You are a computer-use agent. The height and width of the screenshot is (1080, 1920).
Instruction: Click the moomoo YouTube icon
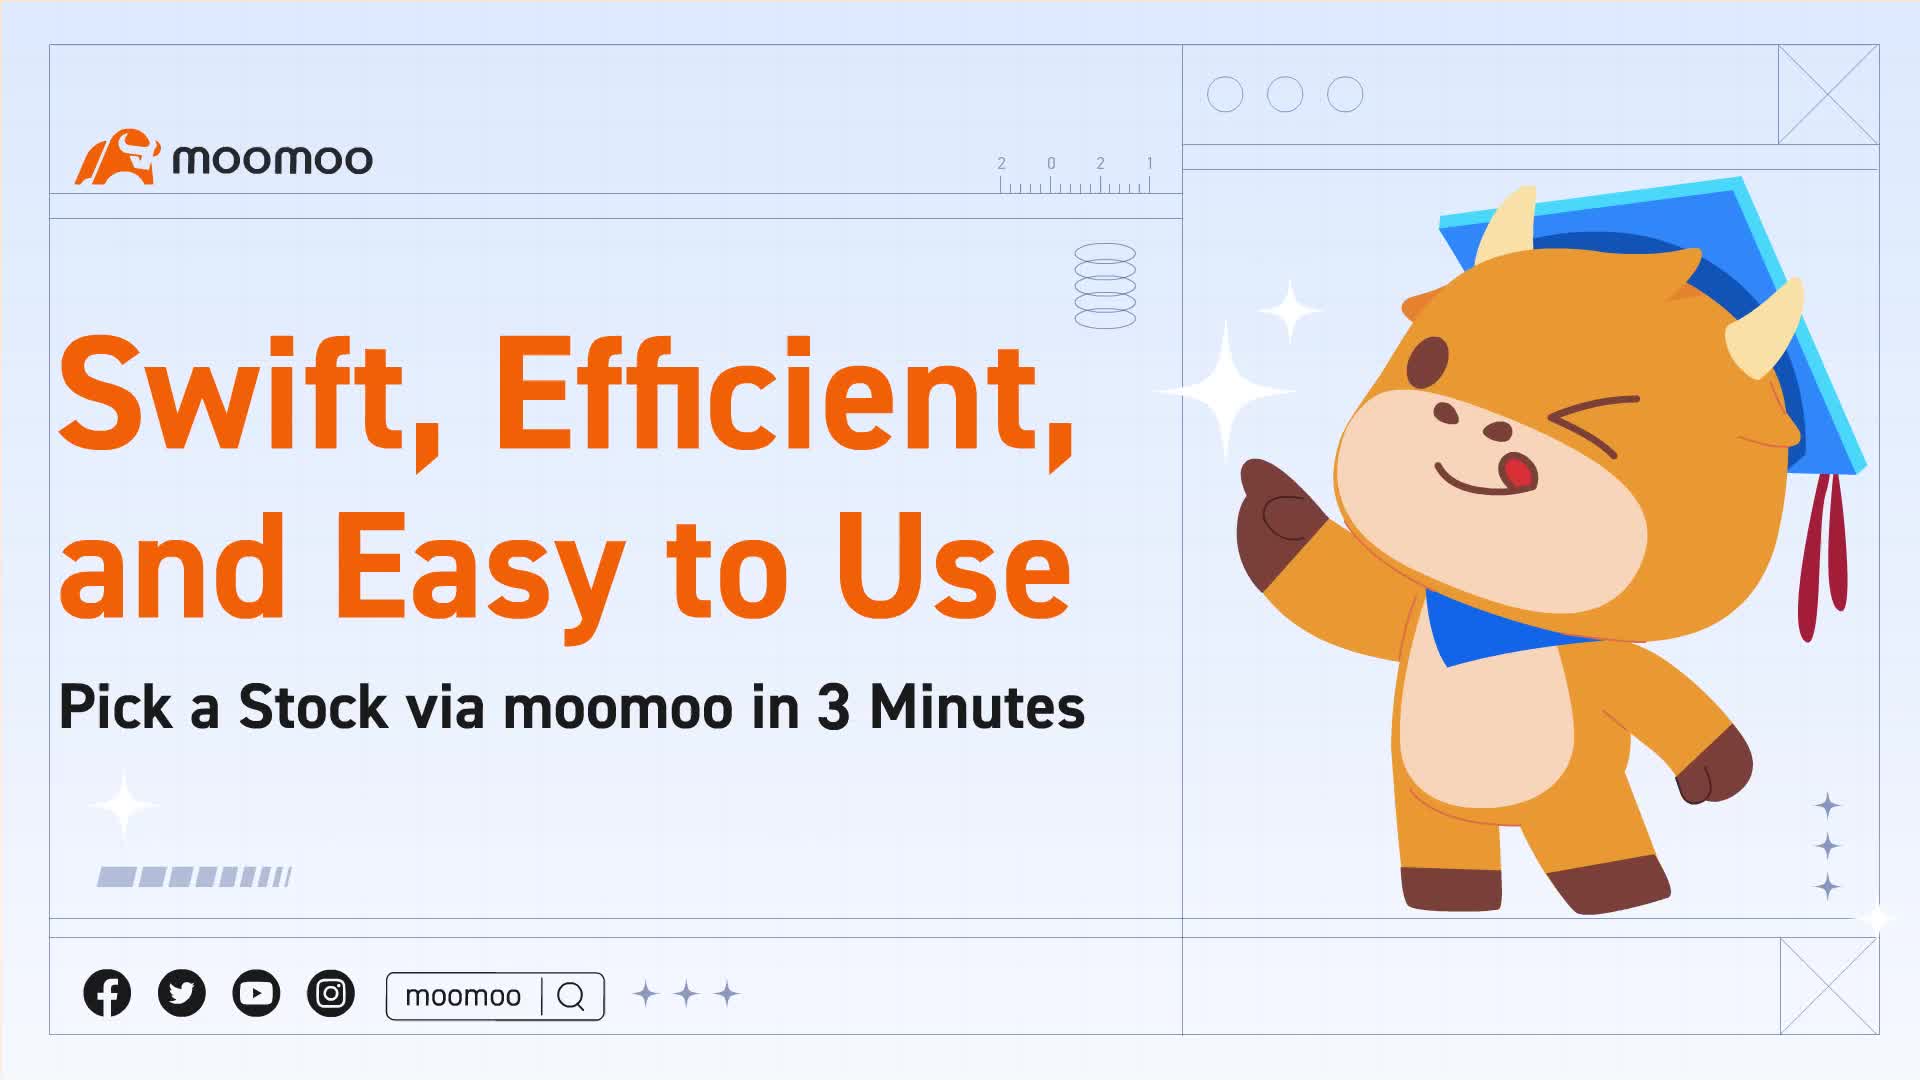point(256,994)
